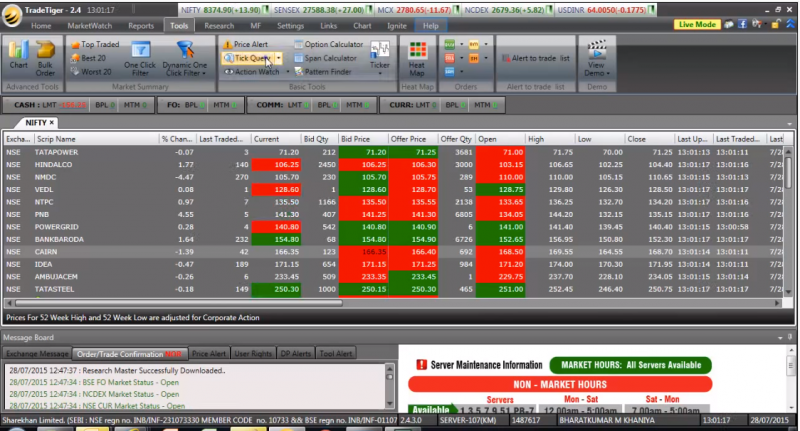Select the NIFTY market watch tab
This screenshot has width=800, height=431.
36,122
